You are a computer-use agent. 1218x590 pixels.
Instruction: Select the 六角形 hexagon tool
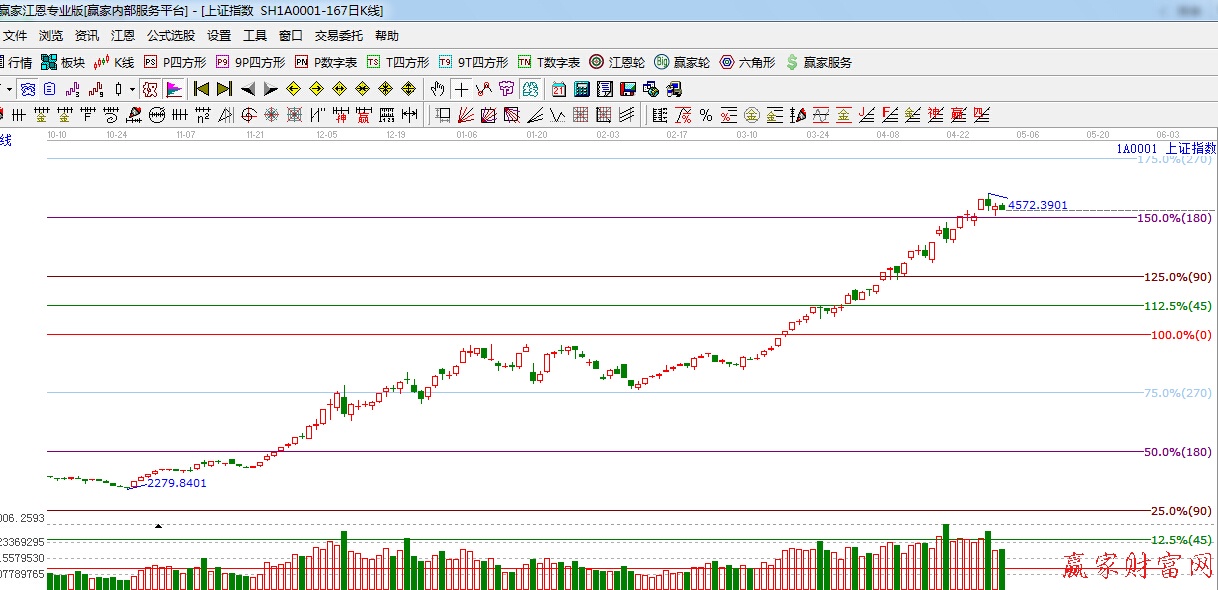pos(748,62)
